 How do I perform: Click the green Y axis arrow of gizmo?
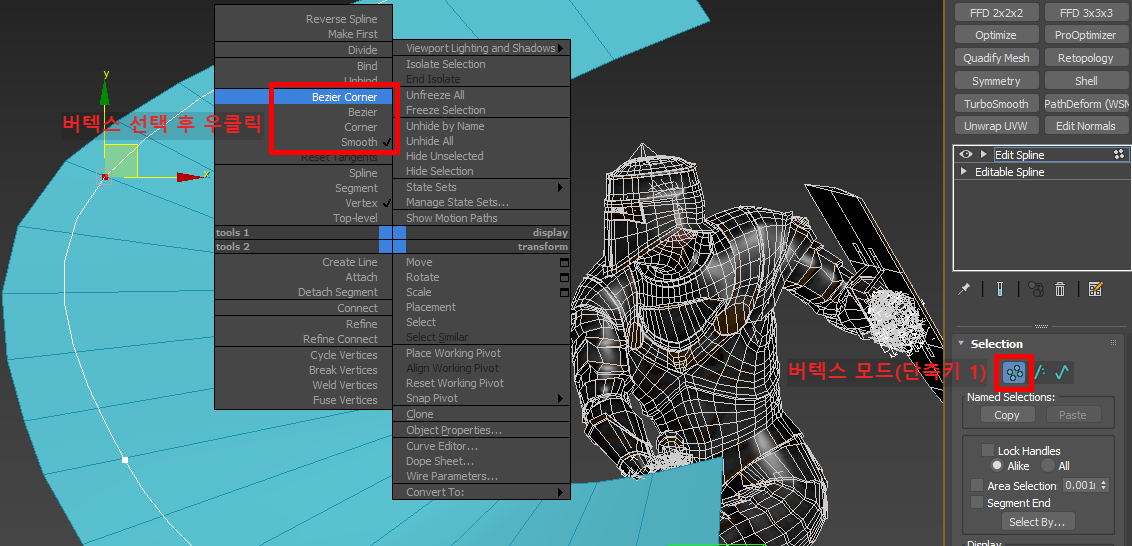(x=105, y=92)
